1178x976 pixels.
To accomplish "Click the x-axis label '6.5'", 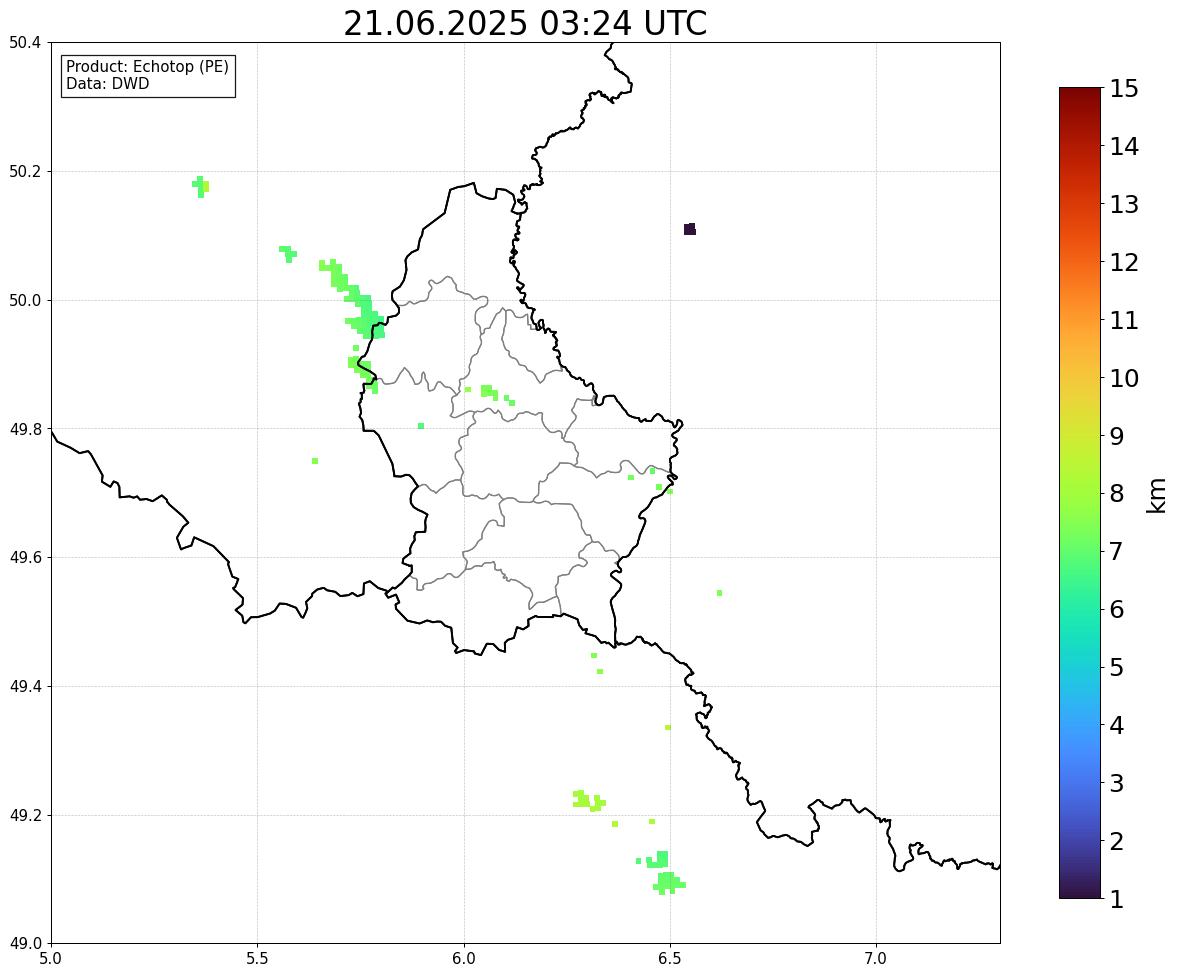I will [x=670, y=959].
